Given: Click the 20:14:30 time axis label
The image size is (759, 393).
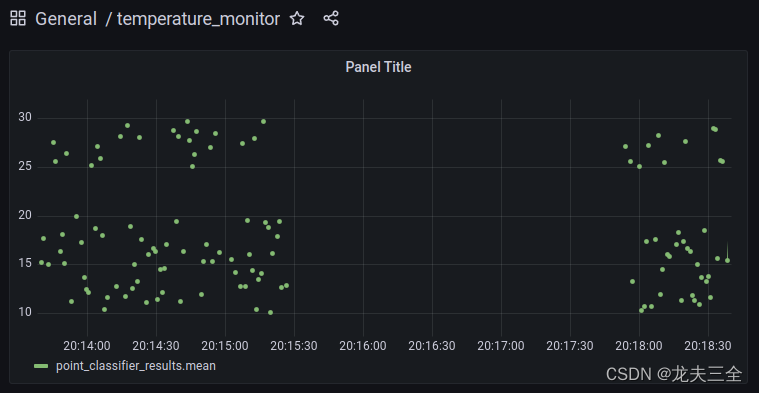Looking at the screenshot, I should tap(156, 346).
